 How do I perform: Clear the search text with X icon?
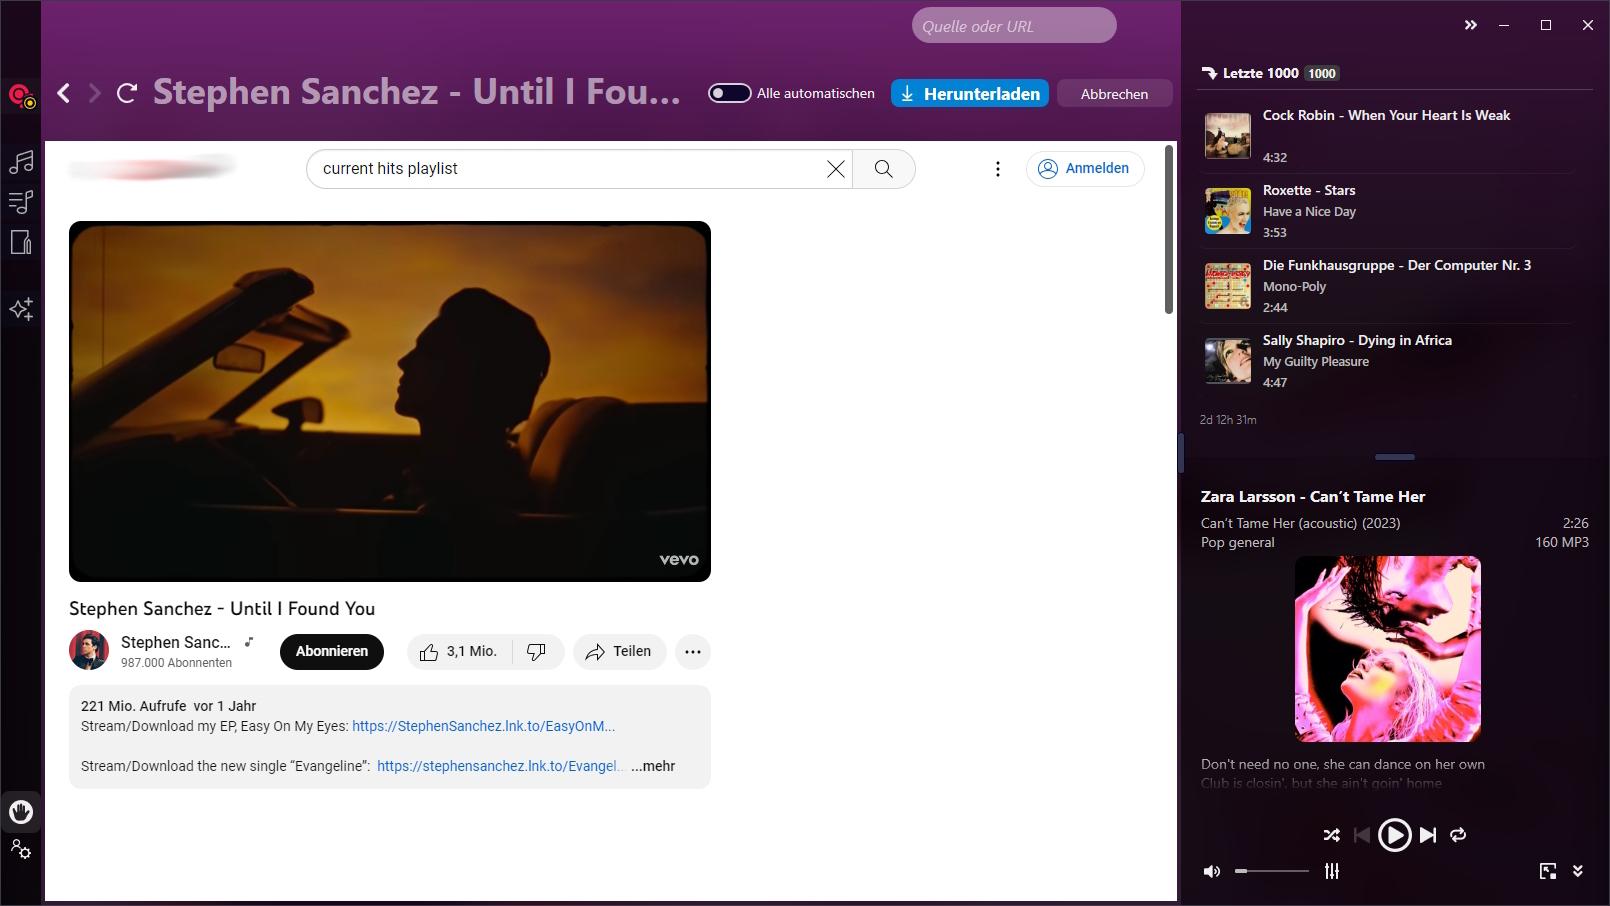tap(836, 169)
